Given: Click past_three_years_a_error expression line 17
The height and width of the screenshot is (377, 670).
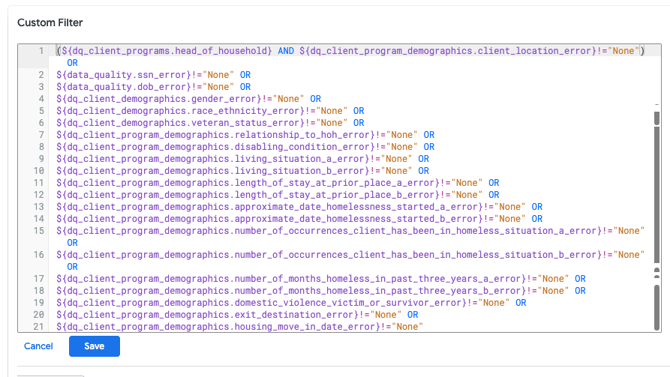Looking at the screenshot, I should 312,278.
